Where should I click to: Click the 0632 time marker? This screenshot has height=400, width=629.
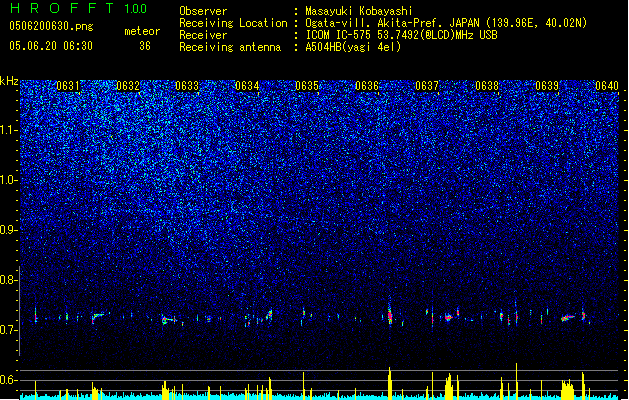(x=128, y=86)
